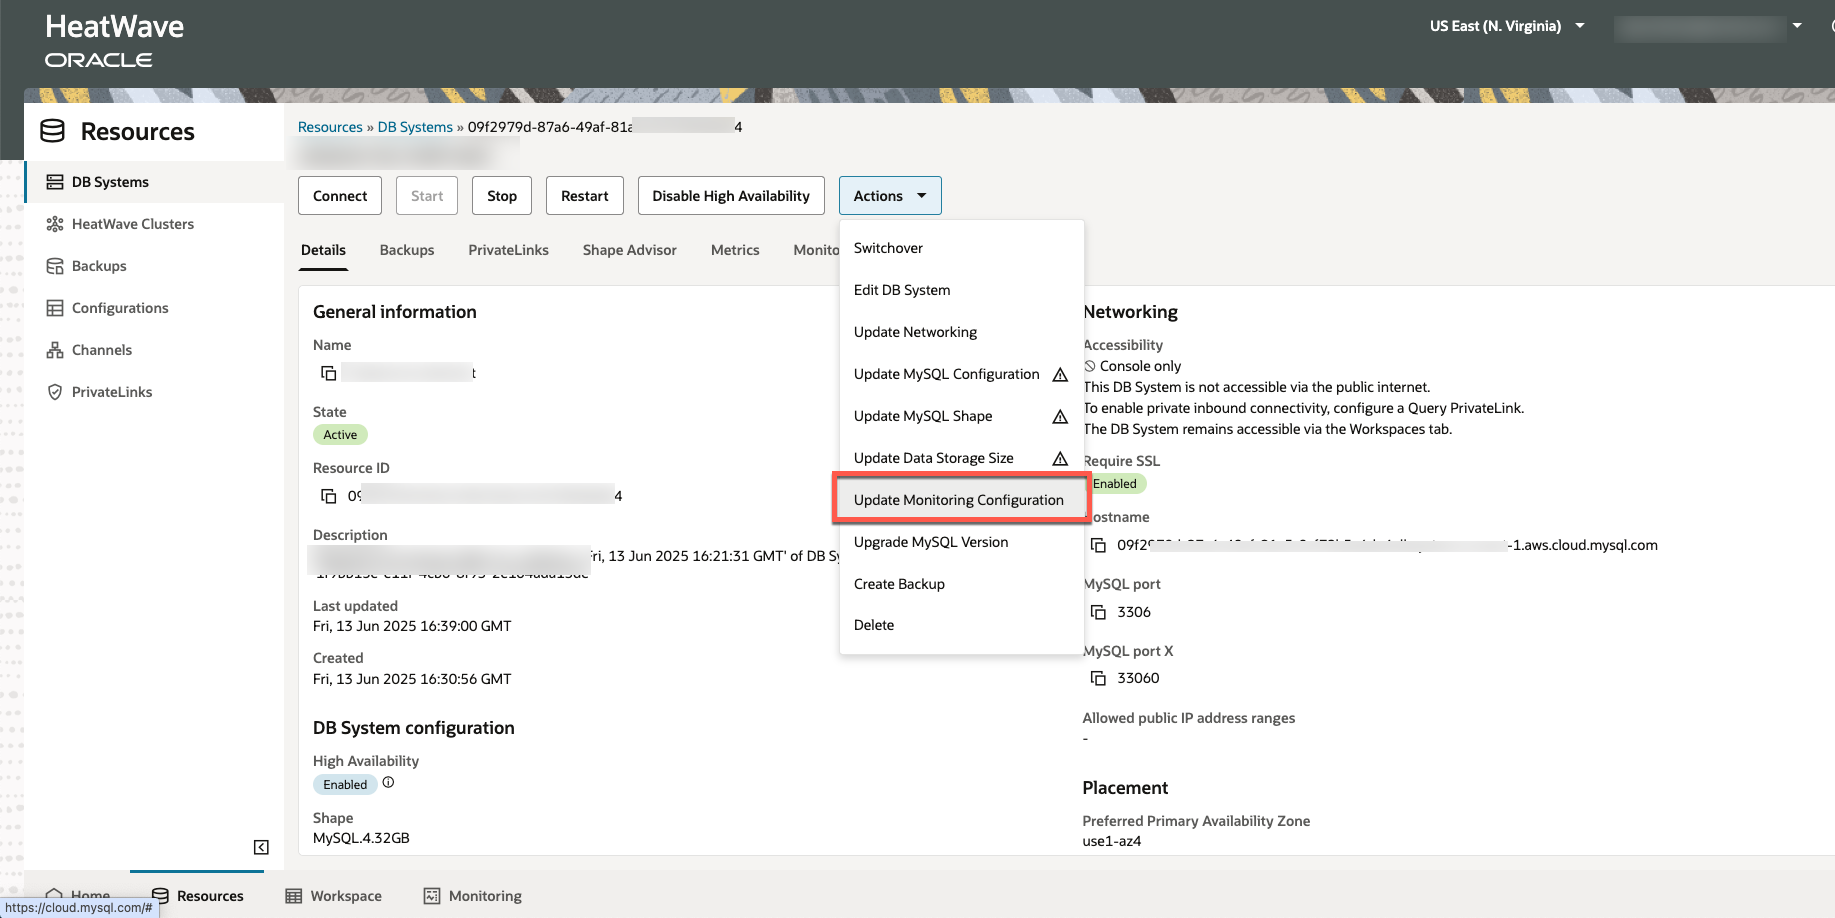This screenshot has width=1835, height=918.
Task: Copy the Resource ID using the copy icon
Action: click(x=329, y=495)
